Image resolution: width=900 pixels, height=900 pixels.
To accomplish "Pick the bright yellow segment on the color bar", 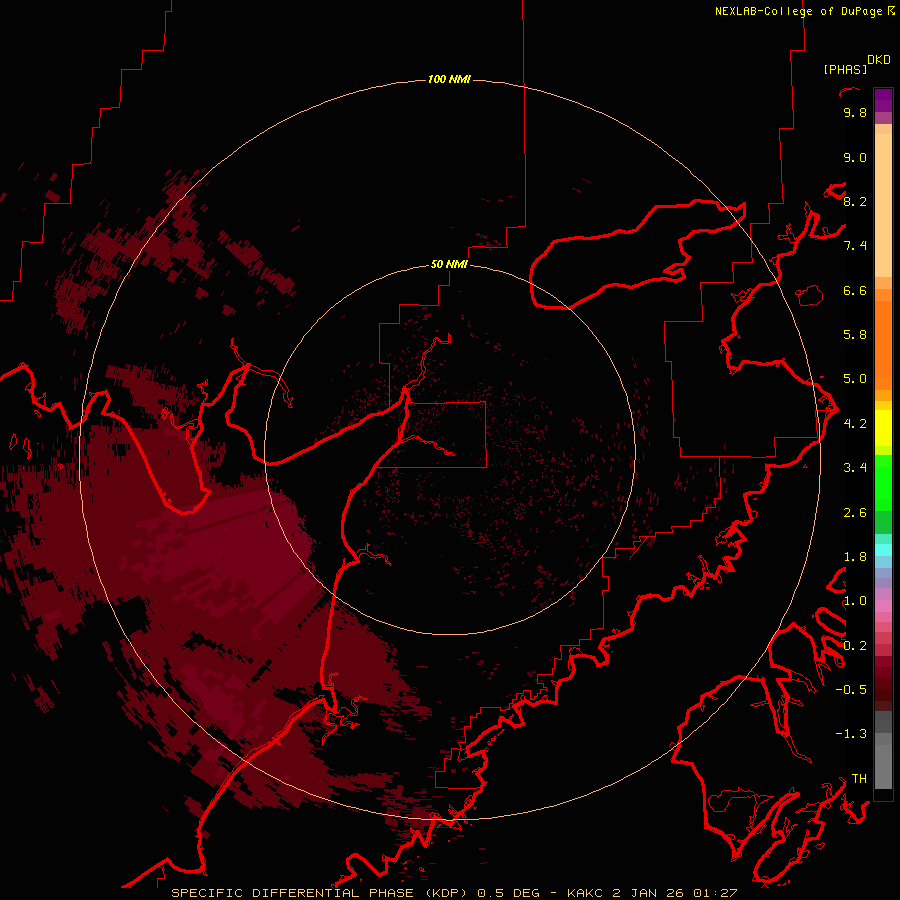I will [x=883, y=428].
